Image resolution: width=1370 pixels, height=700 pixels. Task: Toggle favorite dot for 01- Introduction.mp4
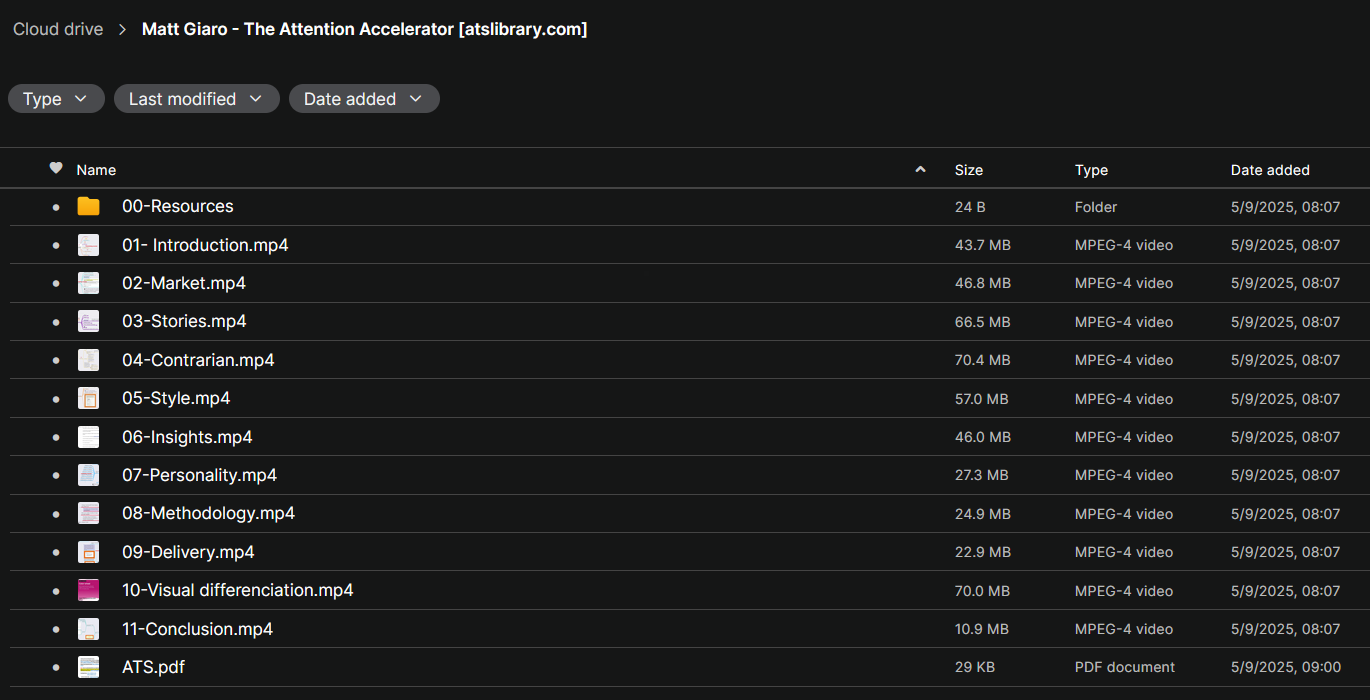click(56, 245)
